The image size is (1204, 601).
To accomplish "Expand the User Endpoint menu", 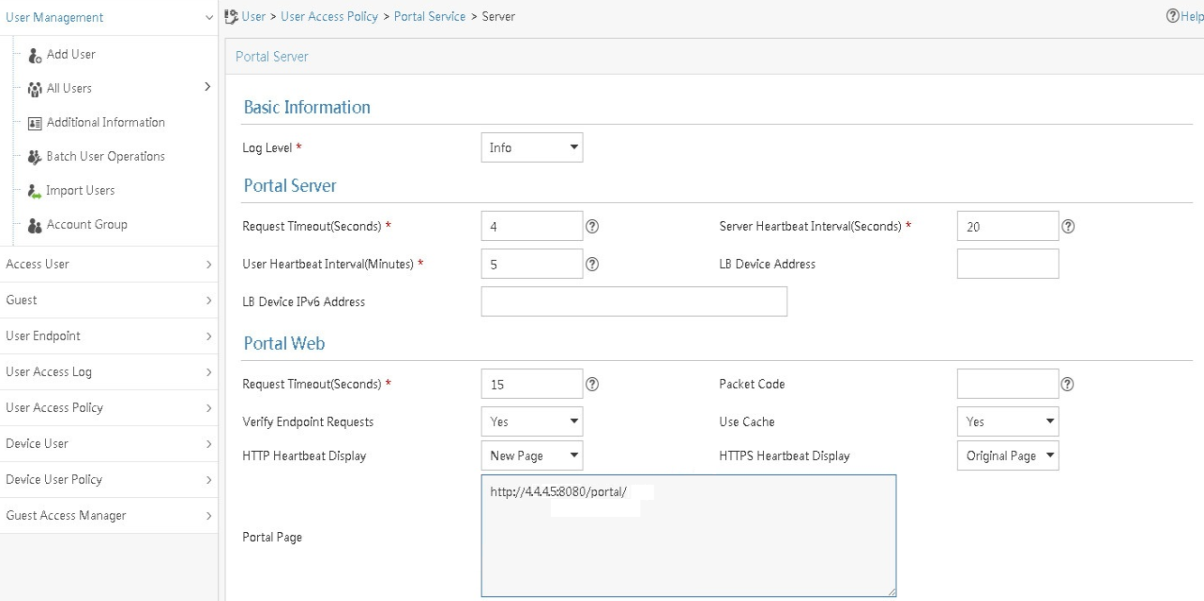I will (x=208, y=336).
